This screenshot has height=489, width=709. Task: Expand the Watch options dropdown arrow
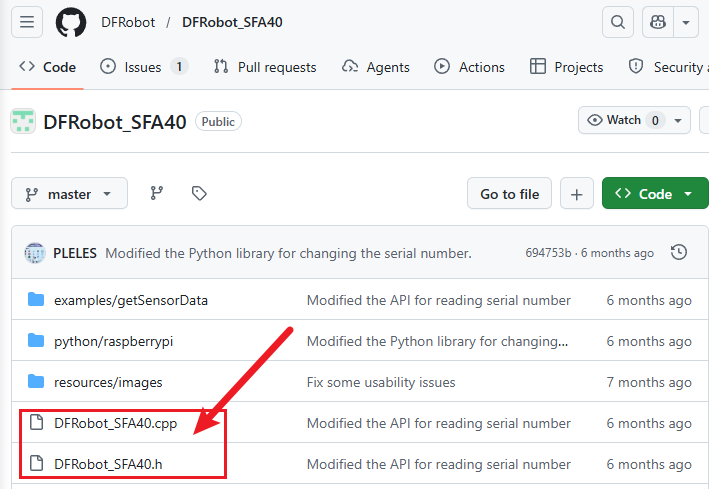pyautogui.click(x=678, y=120)
